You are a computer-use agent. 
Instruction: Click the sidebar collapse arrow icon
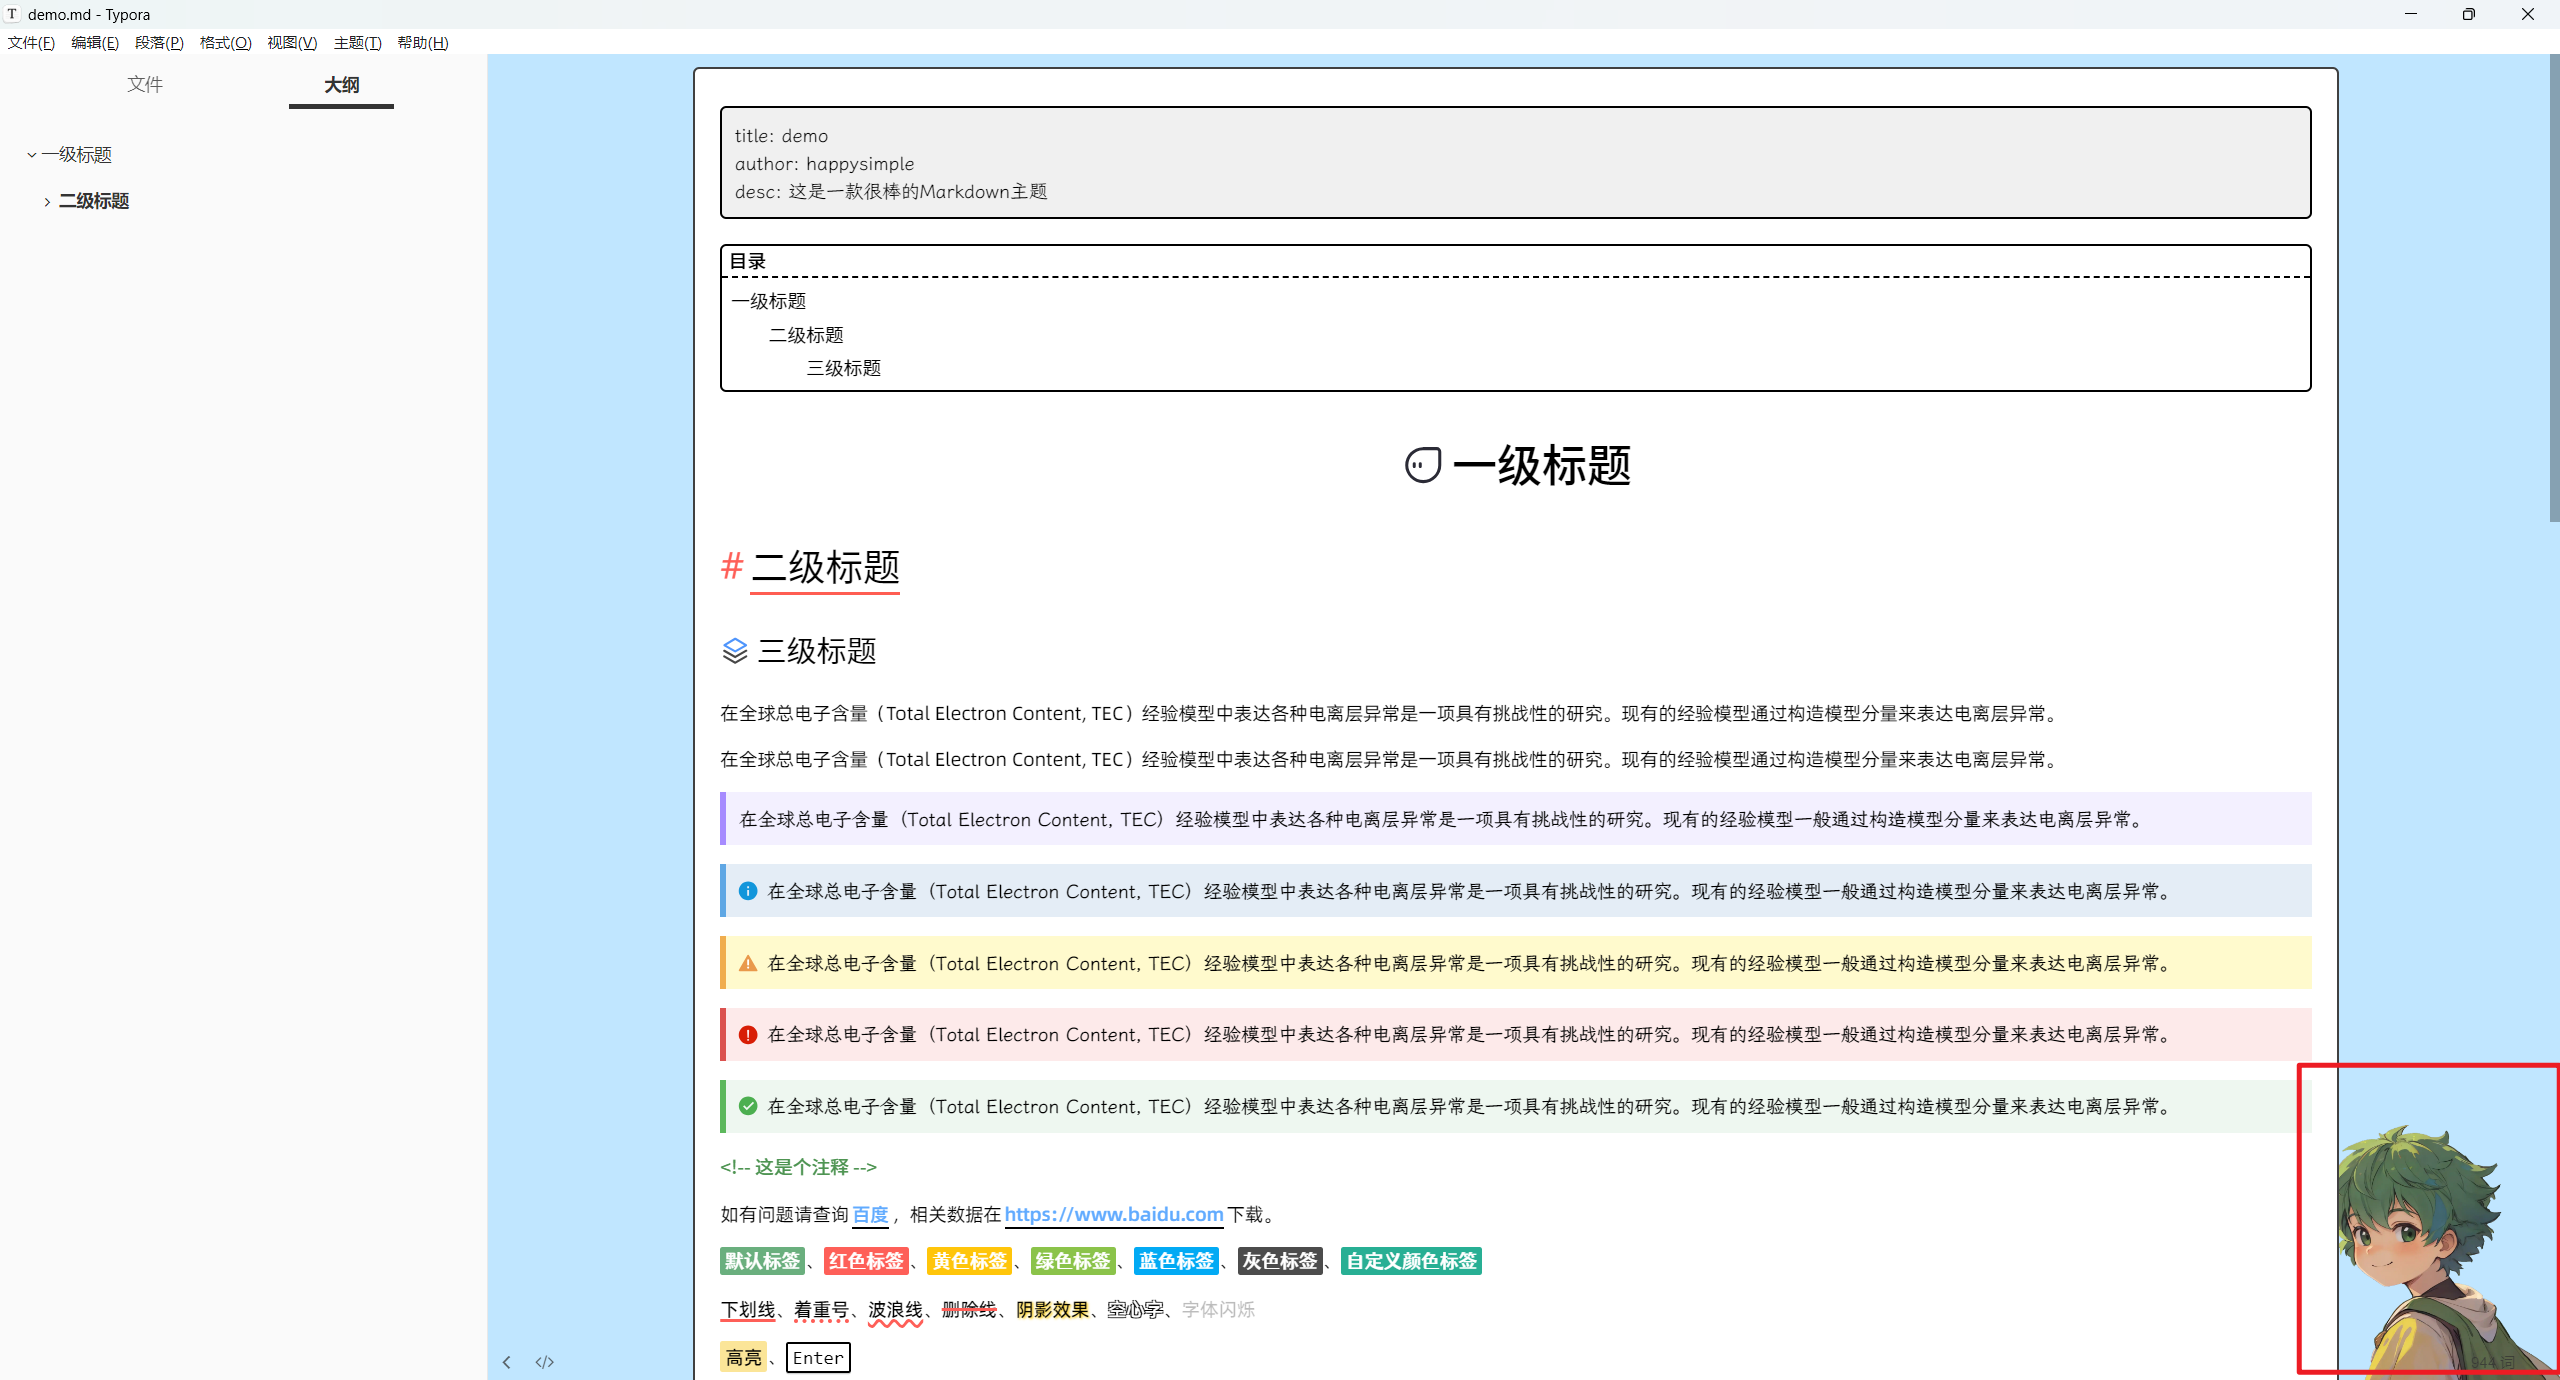[507, 1362]
